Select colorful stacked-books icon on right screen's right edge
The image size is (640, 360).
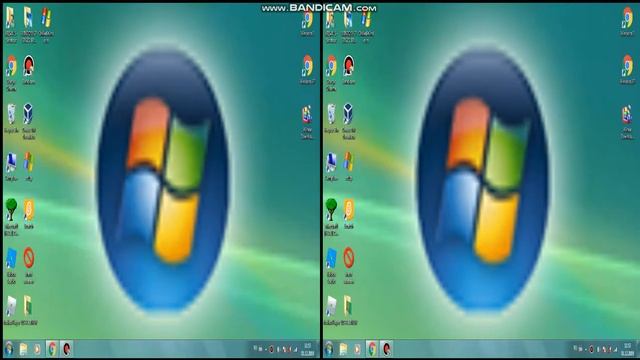(627, 115)
